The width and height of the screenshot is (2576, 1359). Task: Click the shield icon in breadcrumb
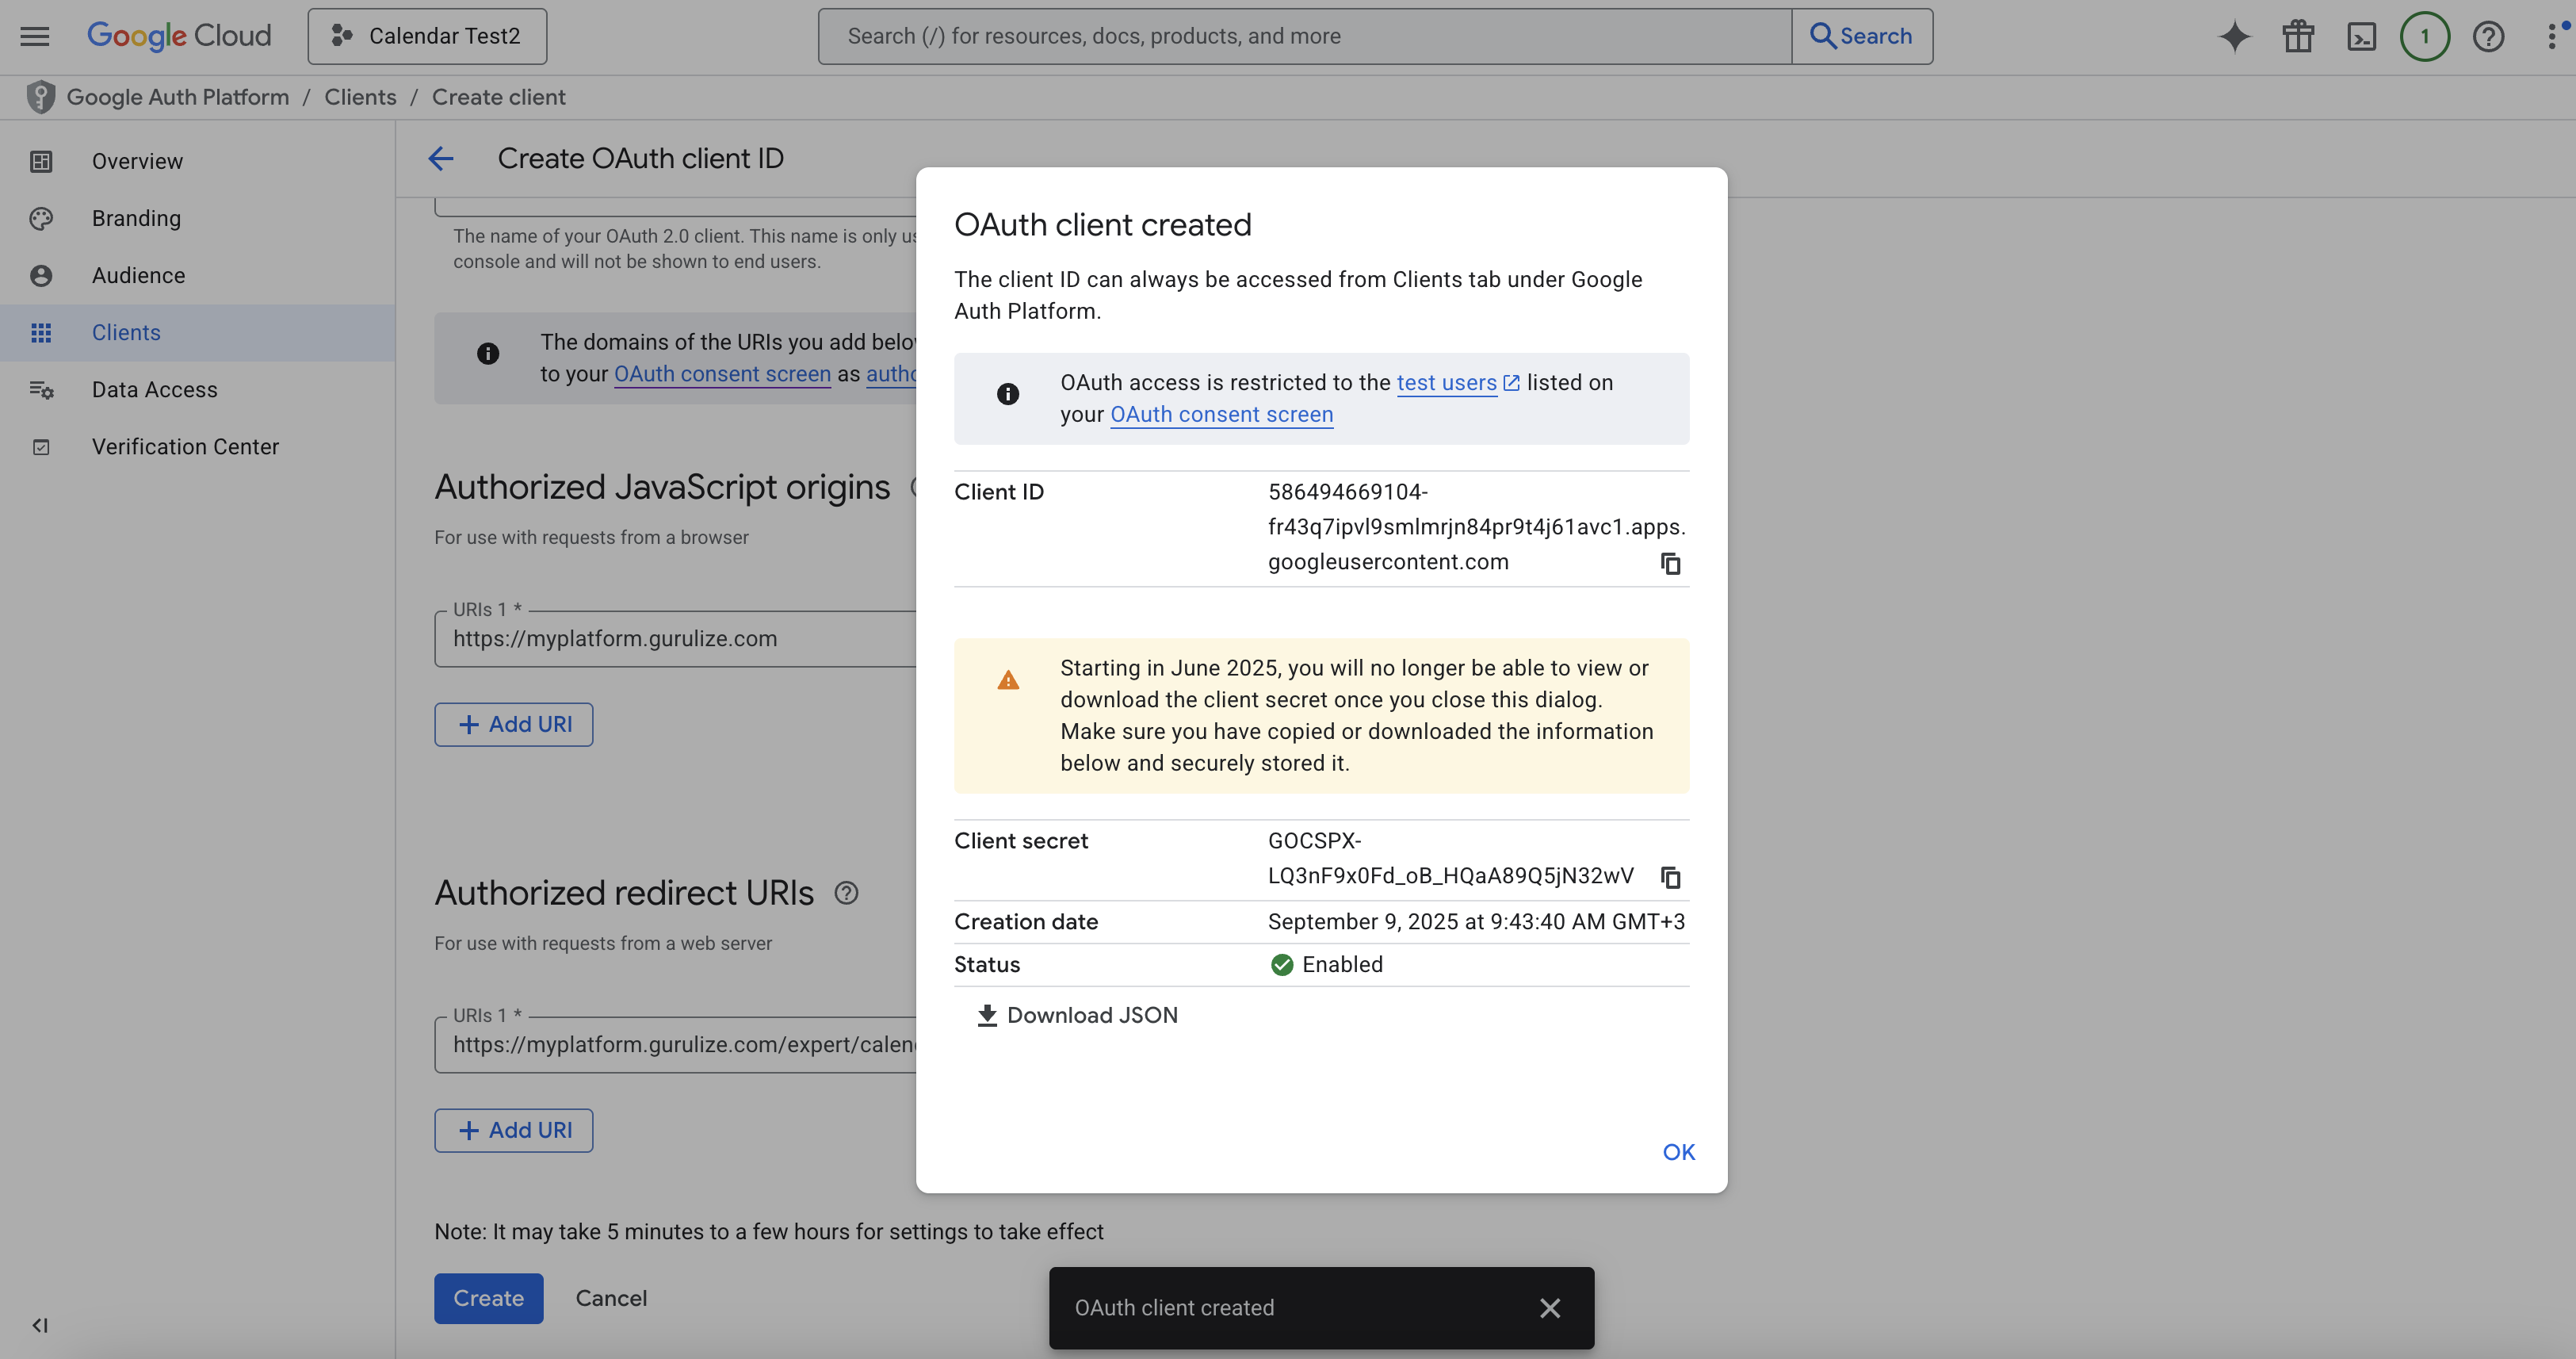tap(40, 97)
